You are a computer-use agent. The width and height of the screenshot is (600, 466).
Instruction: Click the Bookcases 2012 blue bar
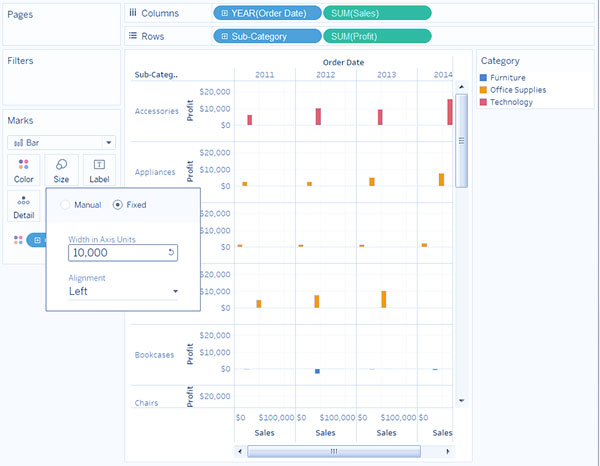317,371
